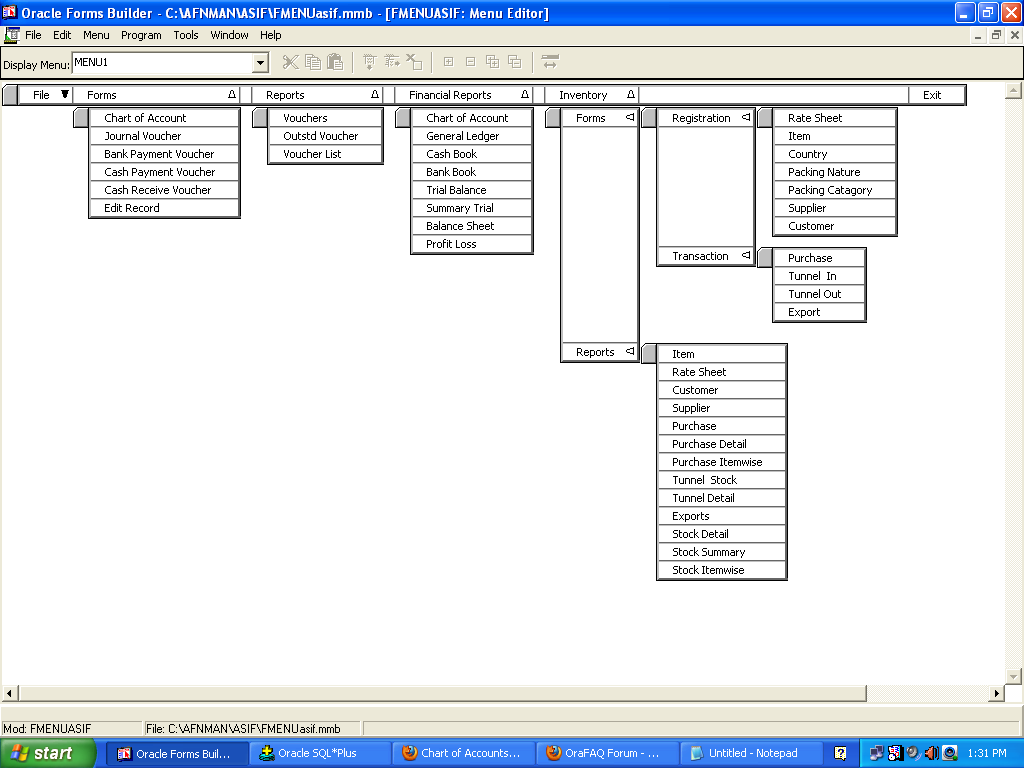Select the Trial Balance menu item
This screenshot has height=768, width=1024.
[472, 190]
